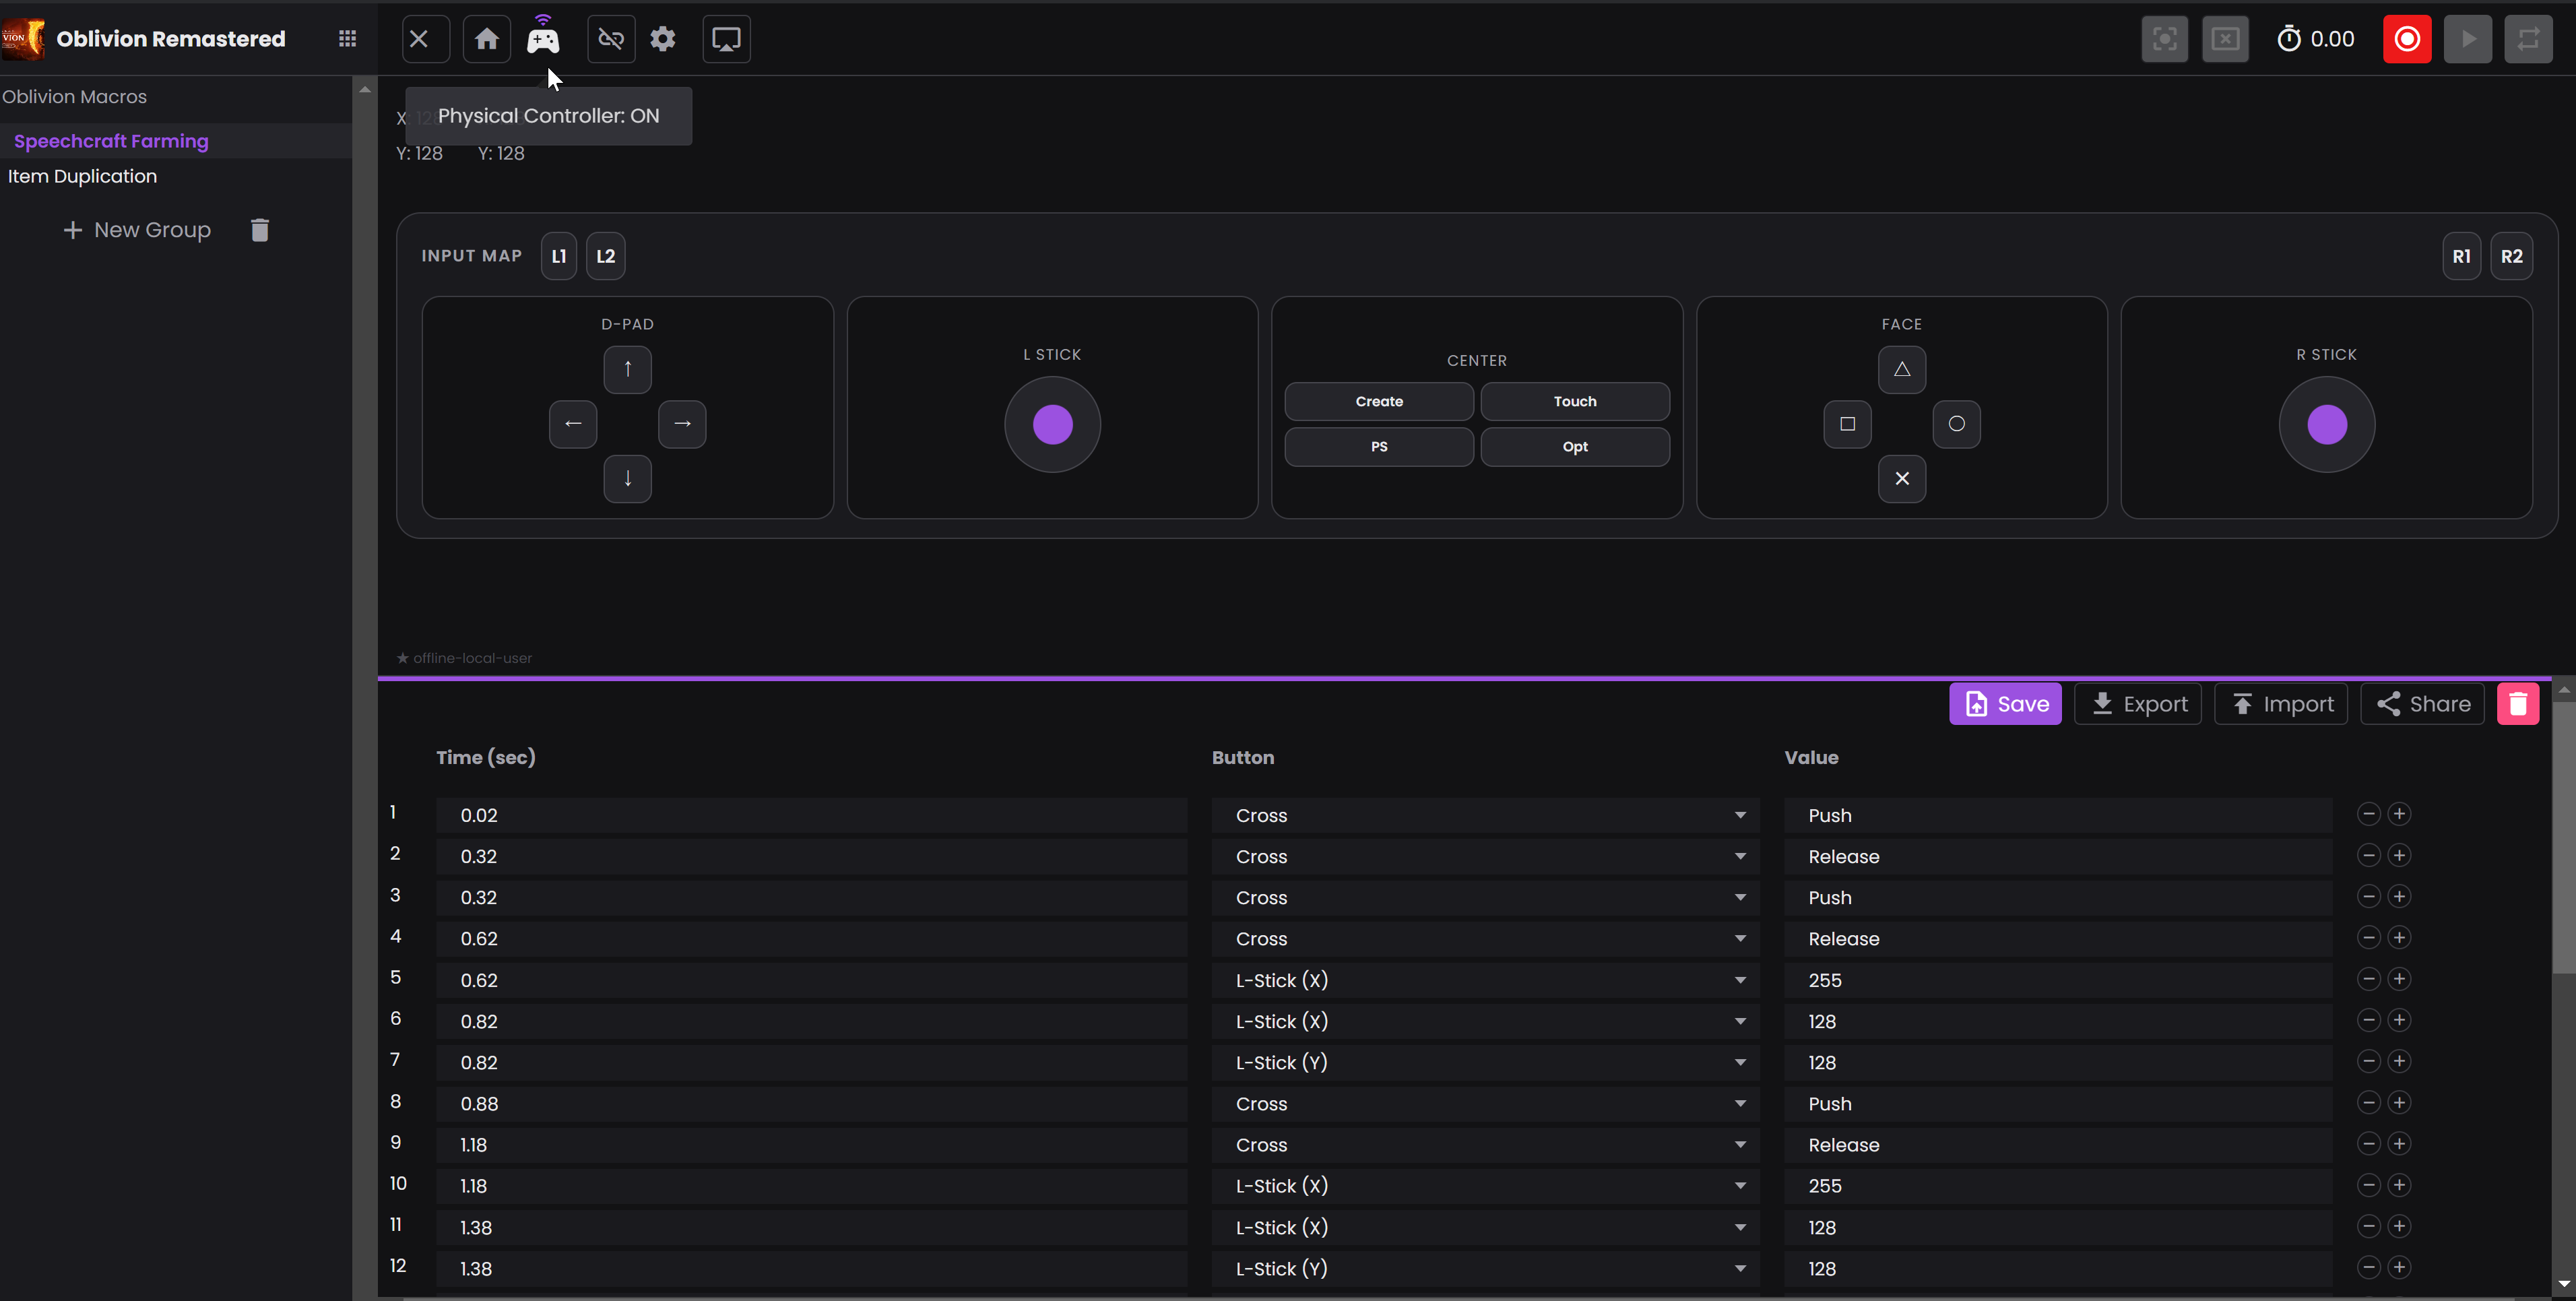Viewport: 2576px width, 1301px height.
Task: Open Button dropdown for row 1
Action: pos(1485,816)
